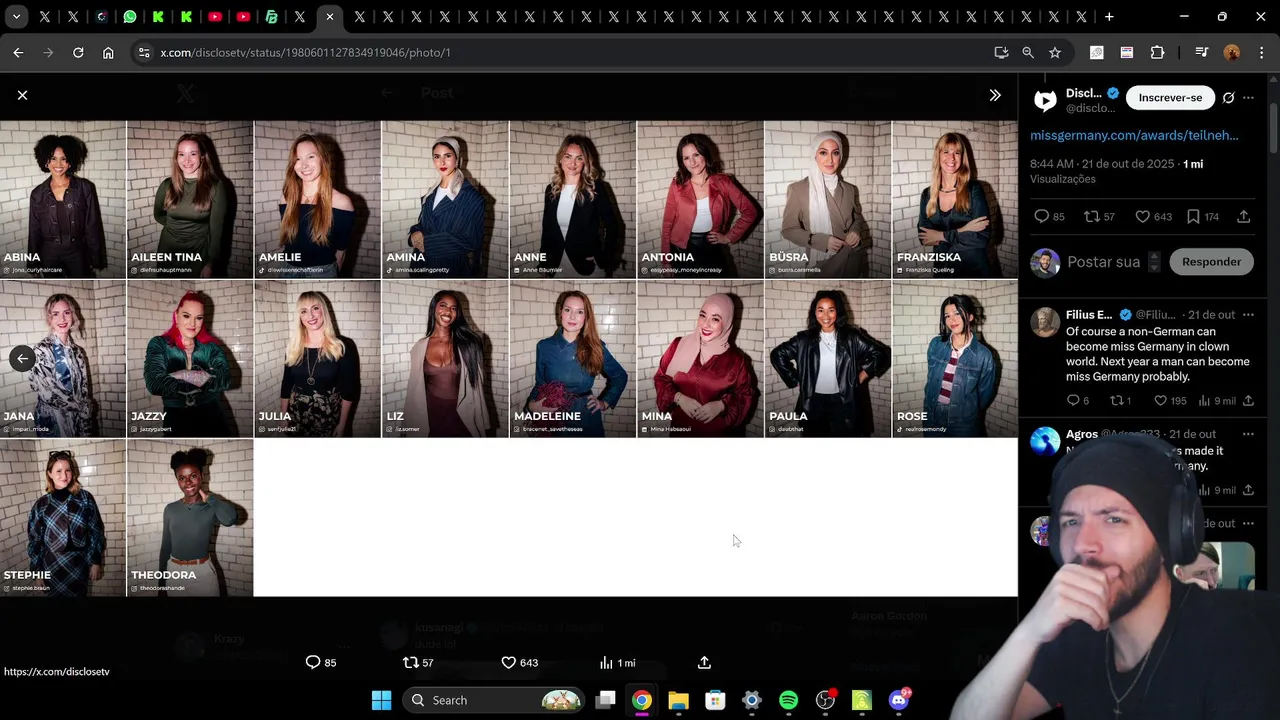The height and width of the screenshot is (720, 1280).
Task: Open the Disclose.tv profile avatar
Action: [x=1045, y=100]
